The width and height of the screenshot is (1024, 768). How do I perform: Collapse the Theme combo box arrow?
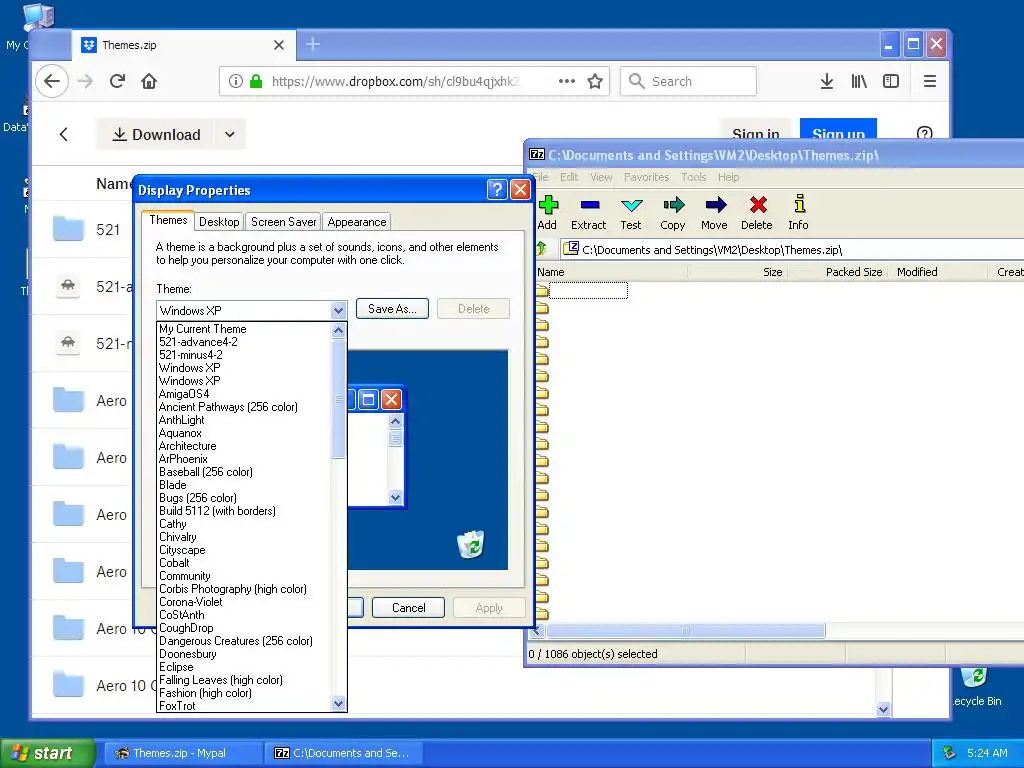pos(338,310)
